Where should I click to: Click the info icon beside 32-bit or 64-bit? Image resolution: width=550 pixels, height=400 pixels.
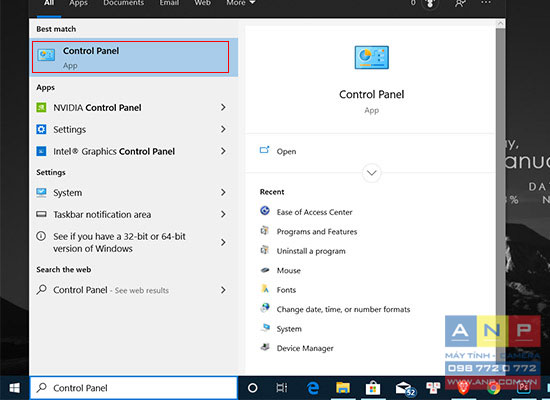(41, 236)
